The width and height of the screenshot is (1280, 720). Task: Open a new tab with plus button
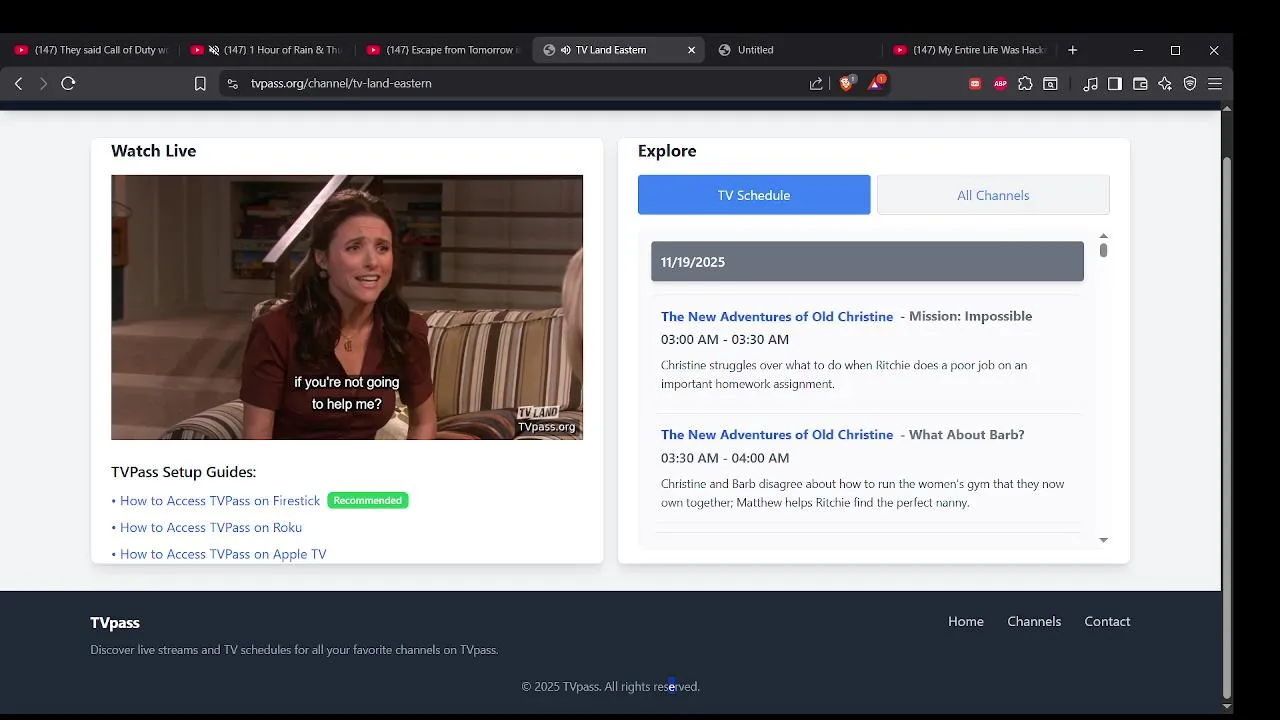pos(1072,50)
